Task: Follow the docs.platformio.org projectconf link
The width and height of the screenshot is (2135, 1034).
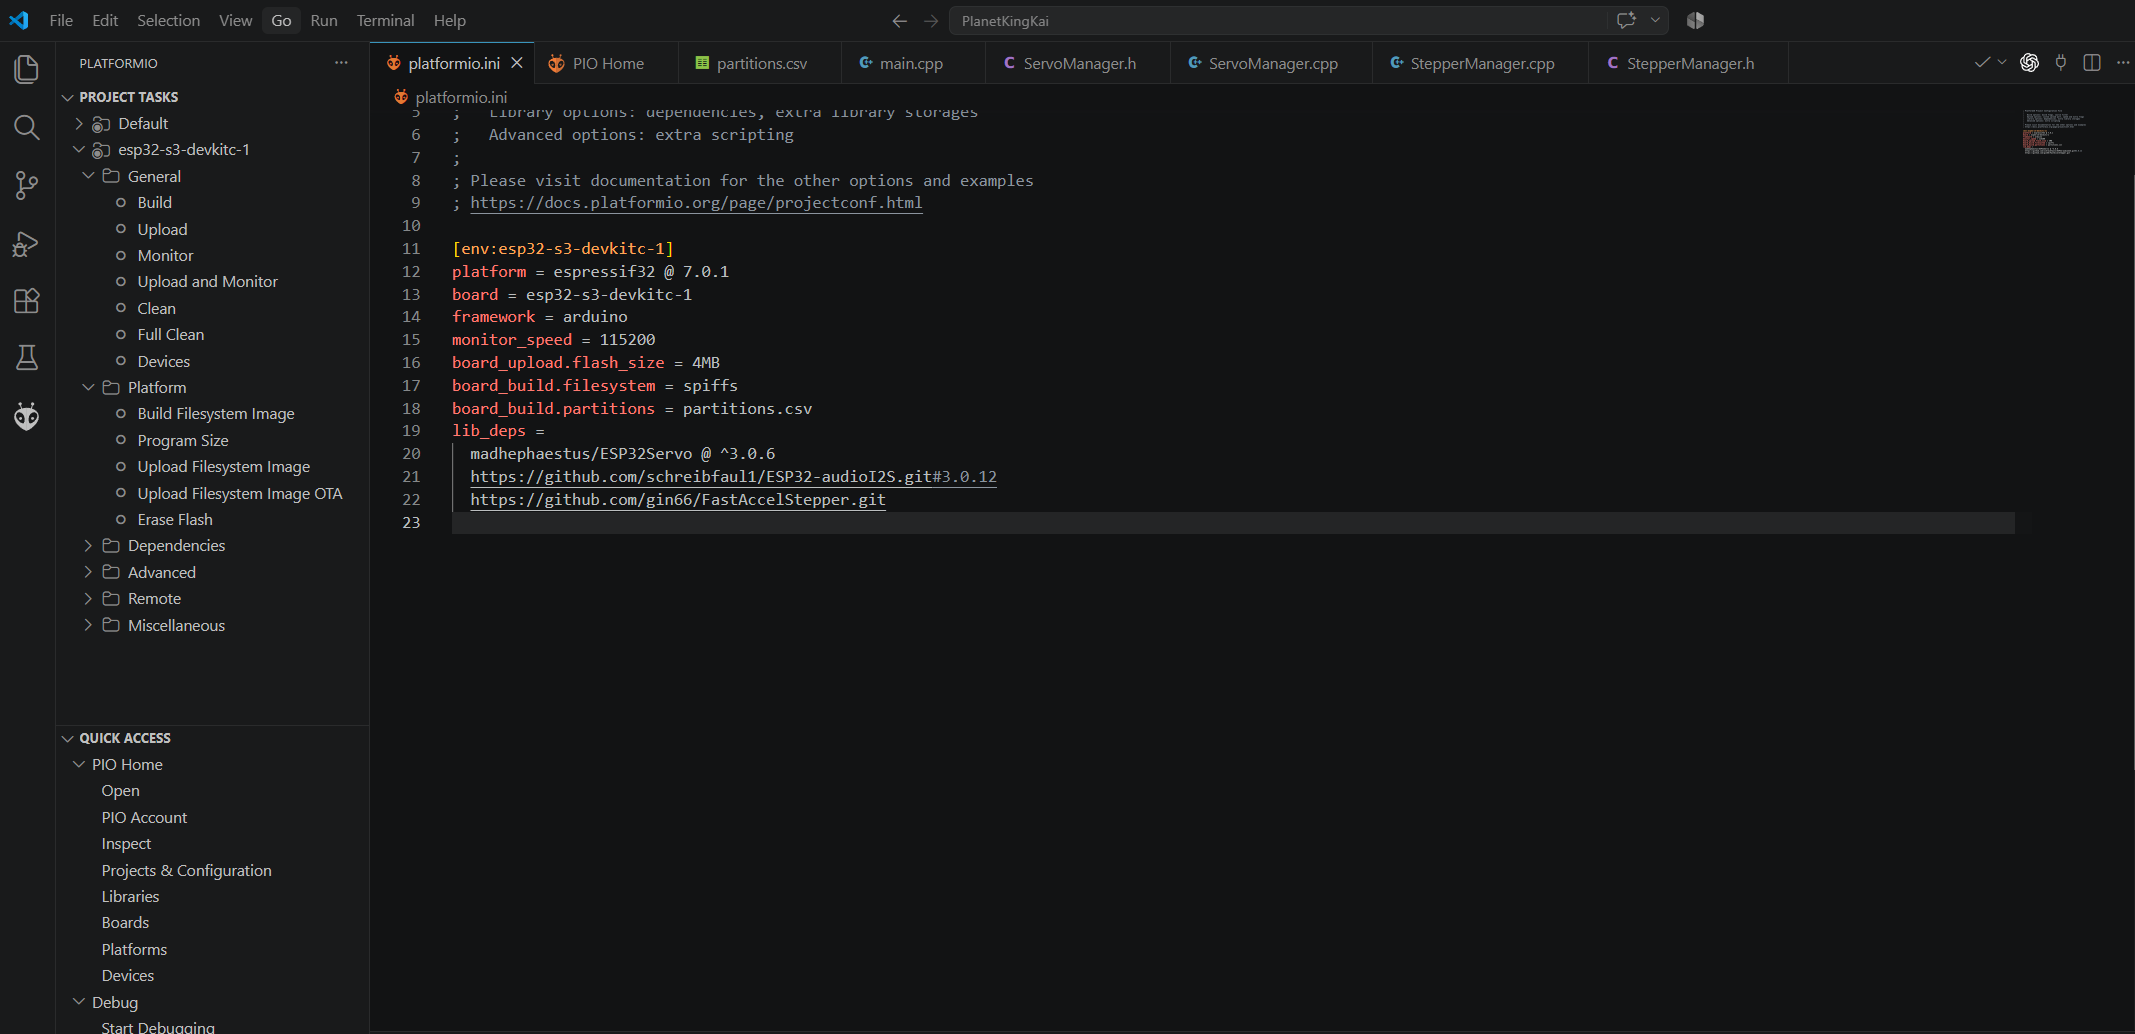Action: click(x=696, y=203)
